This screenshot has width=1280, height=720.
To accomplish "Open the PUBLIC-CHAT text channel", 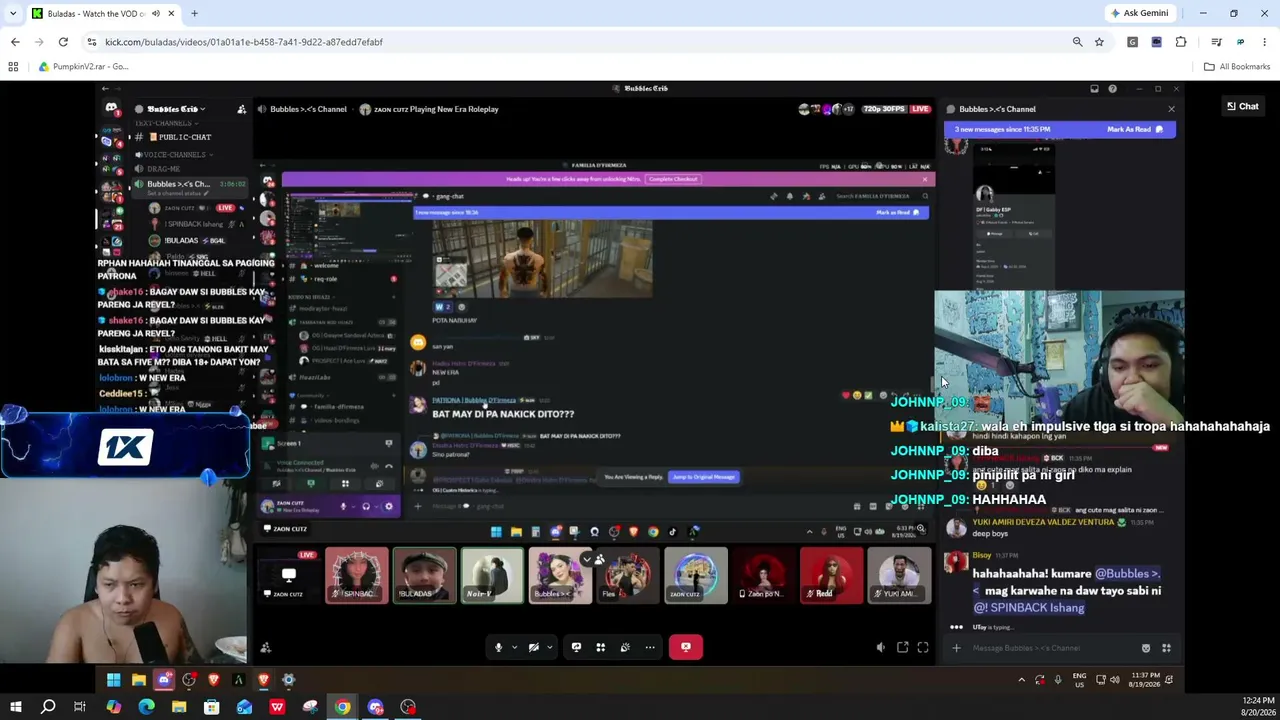I will click(184, 137).
